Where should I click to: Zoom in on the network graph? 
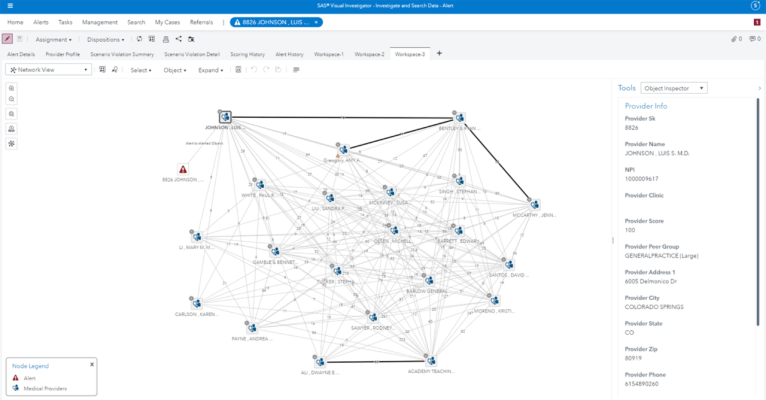pyautogui.click(x=12, y=89)
